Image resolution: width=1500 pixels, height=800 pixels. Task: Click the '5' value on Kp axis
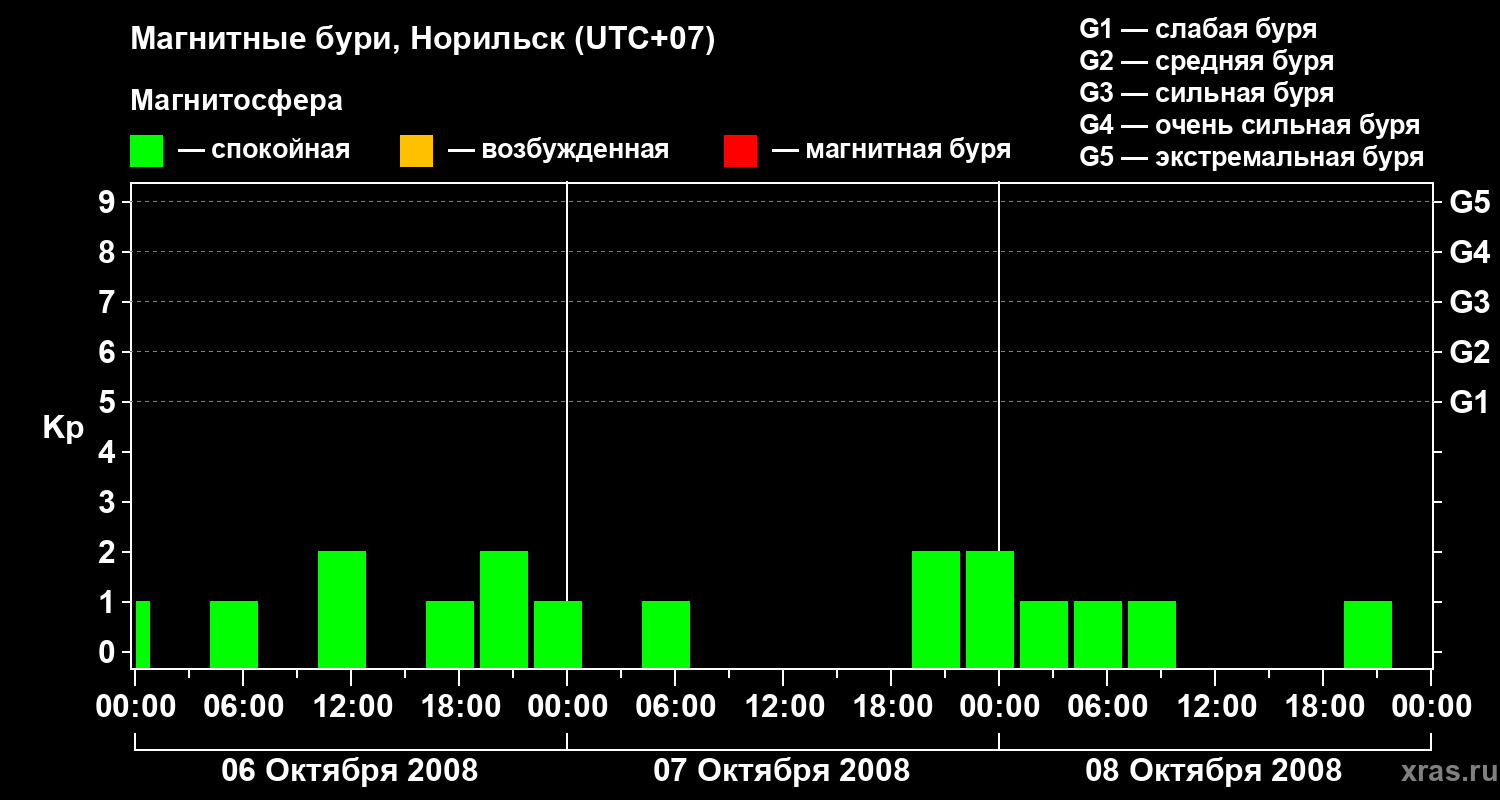(109, 402)
